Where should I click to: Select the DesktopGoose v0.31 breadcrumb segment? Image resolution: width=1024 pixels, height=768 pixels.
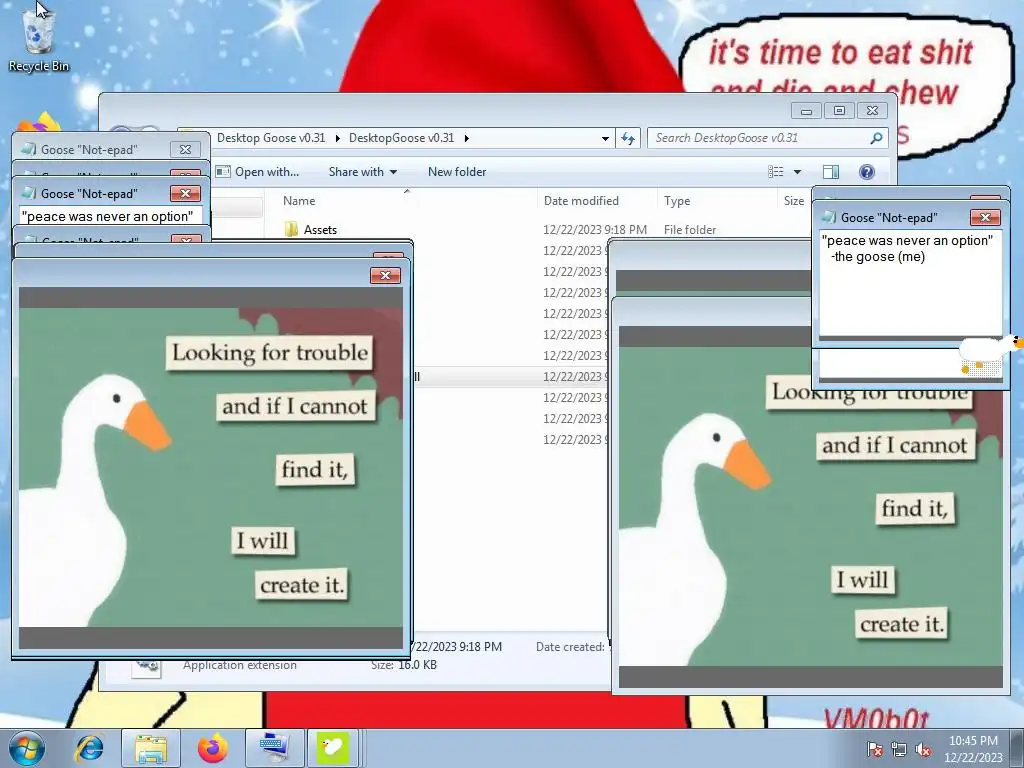tap(401, 138)
